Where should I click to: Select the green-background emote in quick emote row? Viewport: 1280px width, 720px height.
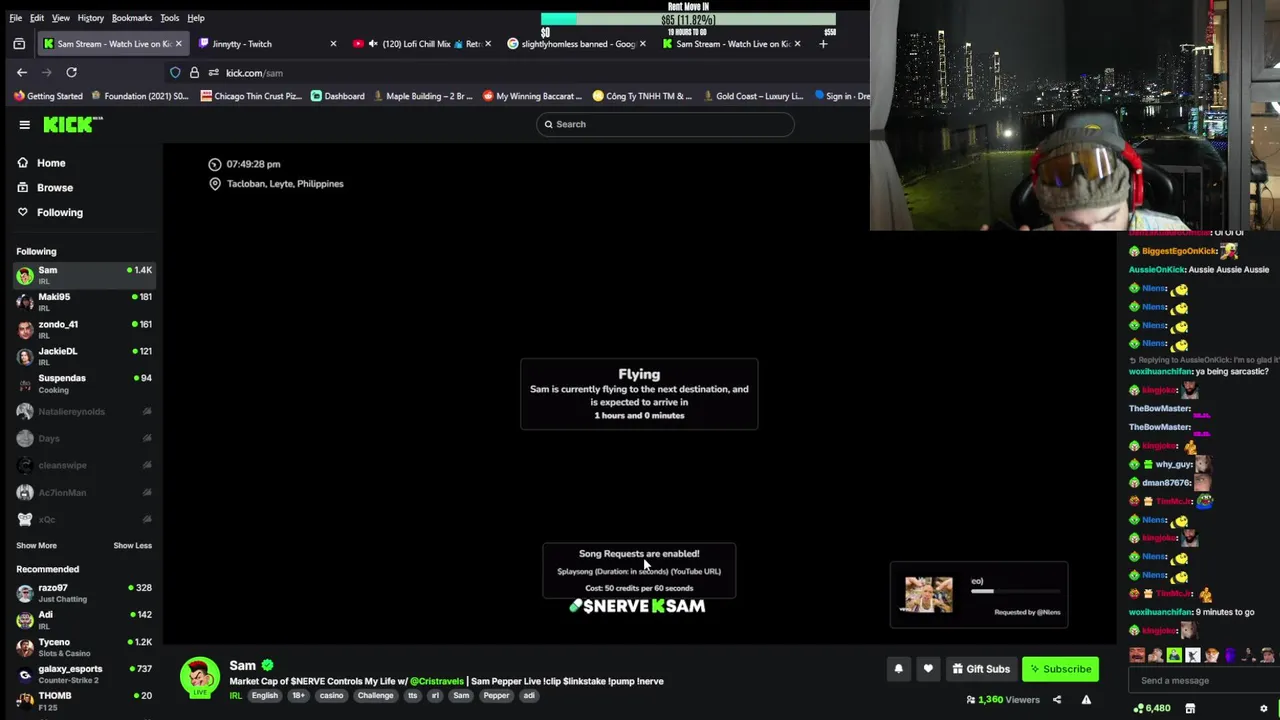(1174, 656)
